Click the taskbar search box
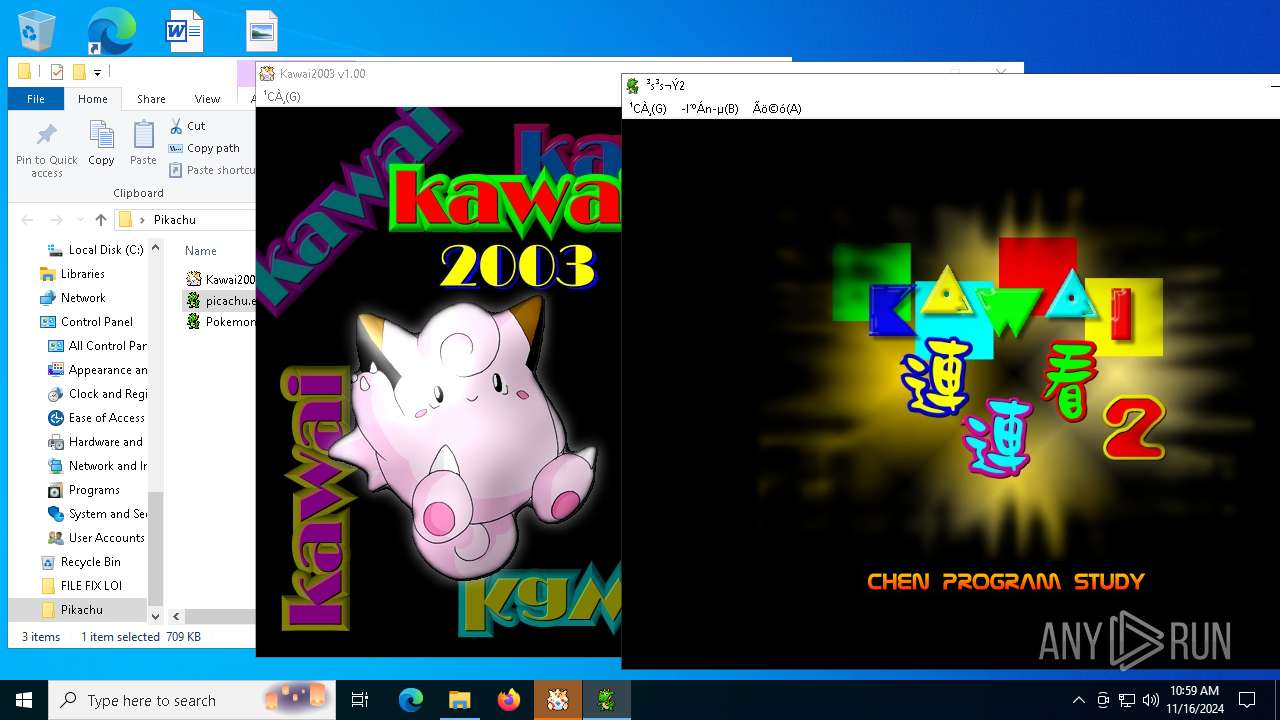Viewport: 1280px width, 720px height. point(194,700)
